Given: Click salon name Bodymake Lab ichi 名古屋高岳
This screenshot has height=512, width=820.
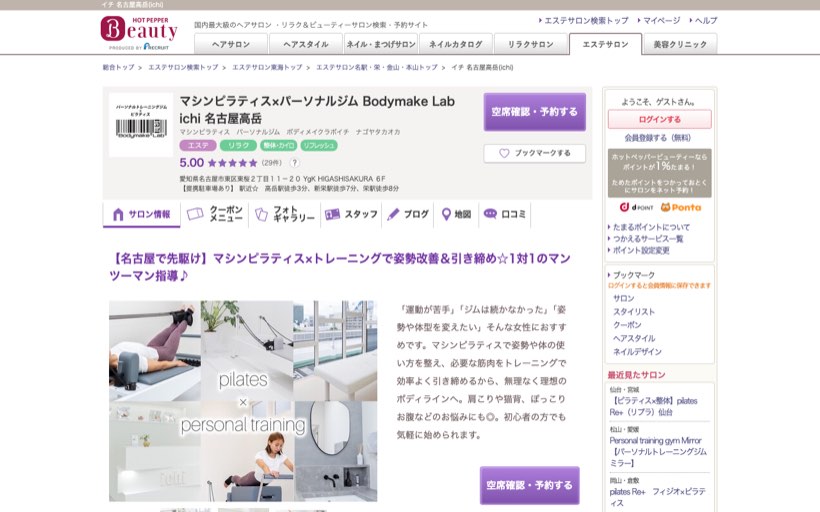Looking at the screenshot, I should click(x=317, y=109).
